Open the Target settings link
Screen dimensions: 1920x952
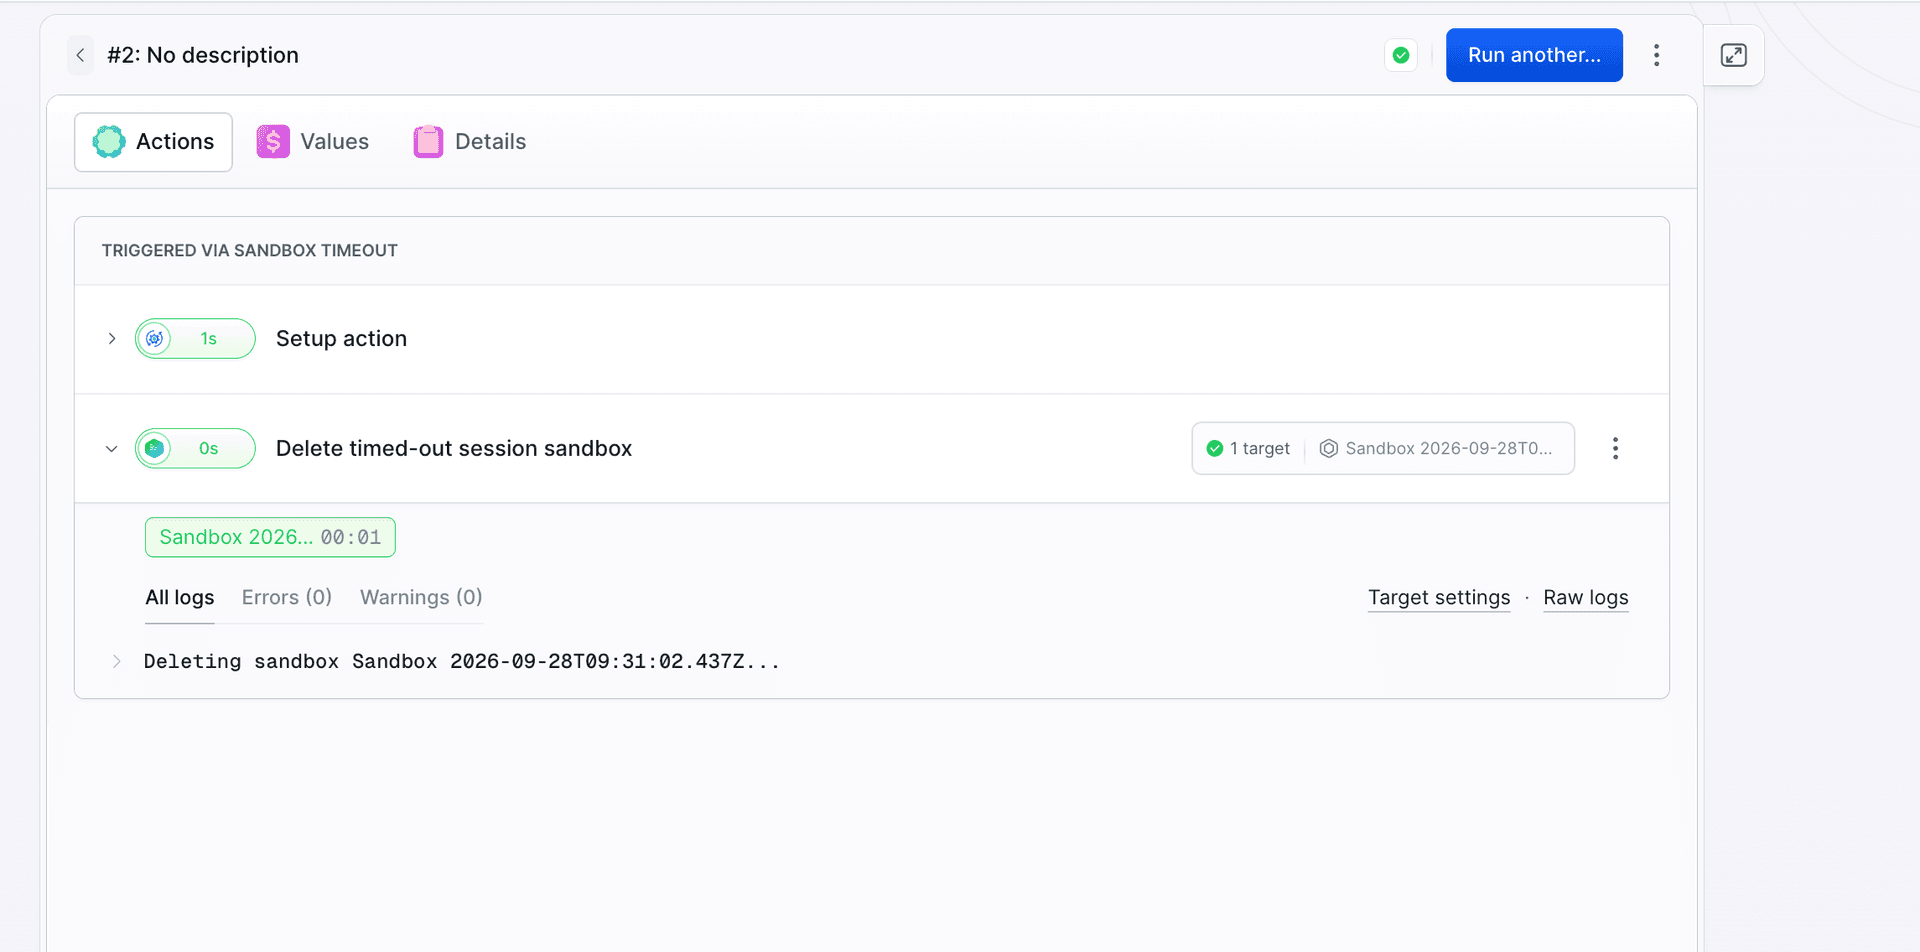click(1439, 598)
